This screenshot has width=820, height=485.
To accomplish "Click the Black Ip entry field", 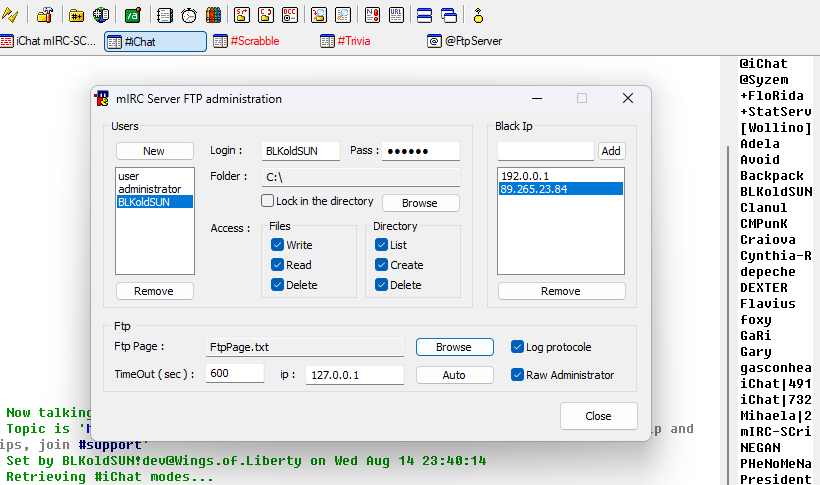I will click(x=545, y=151).
